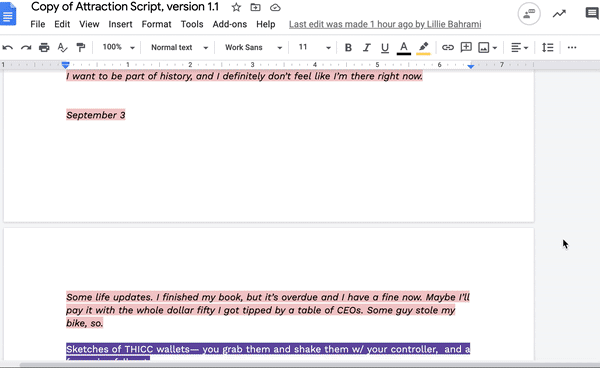Screen dimensions: 600x368
Task: Open the Tools menu
Action: [x=192, y=24]
